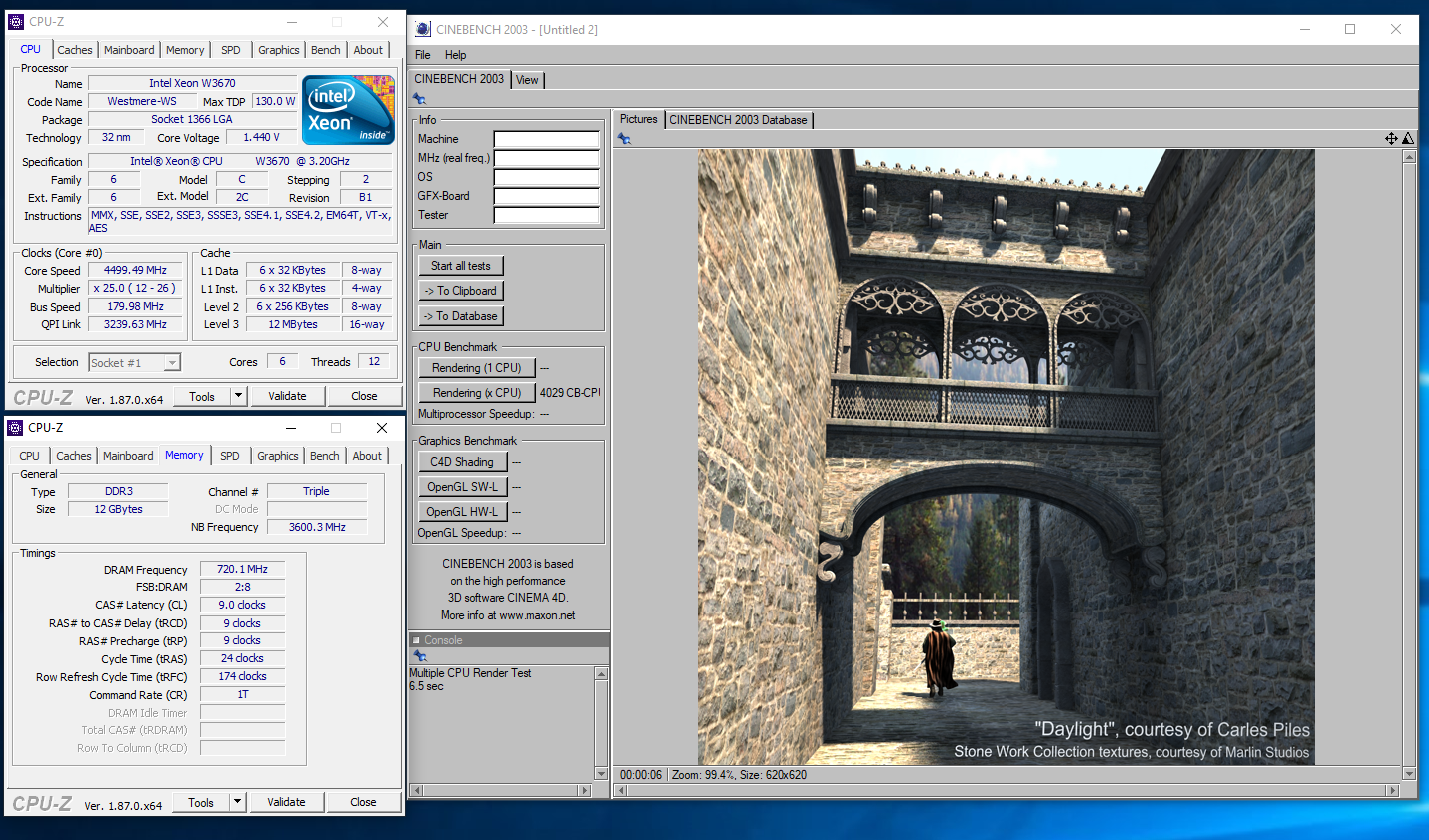Click Validate in CPU-Z Memory window

286,802
